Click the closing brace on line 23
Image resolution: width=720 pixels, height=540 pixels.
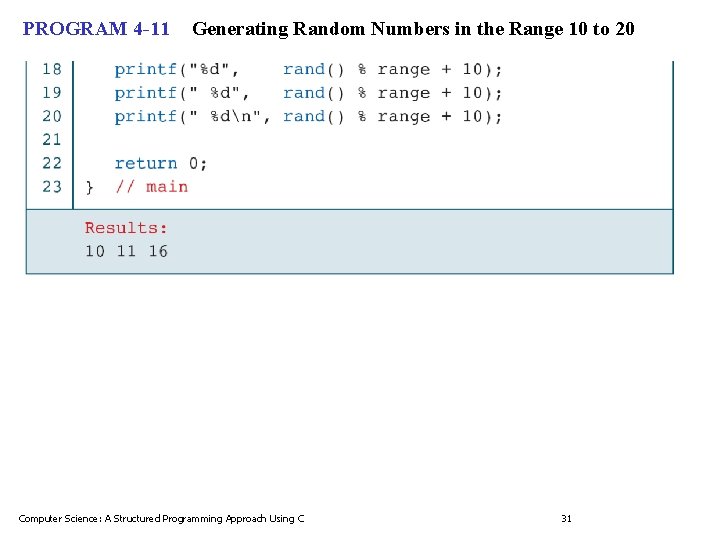pyautogui.click(x=89, y=187)
